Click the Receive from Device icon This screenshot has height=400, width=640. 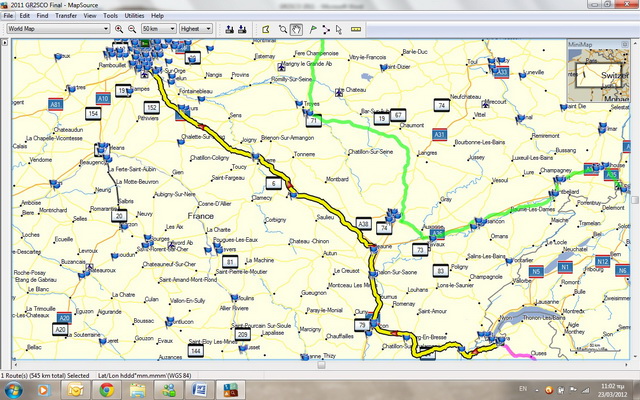(x=243, y=29)
